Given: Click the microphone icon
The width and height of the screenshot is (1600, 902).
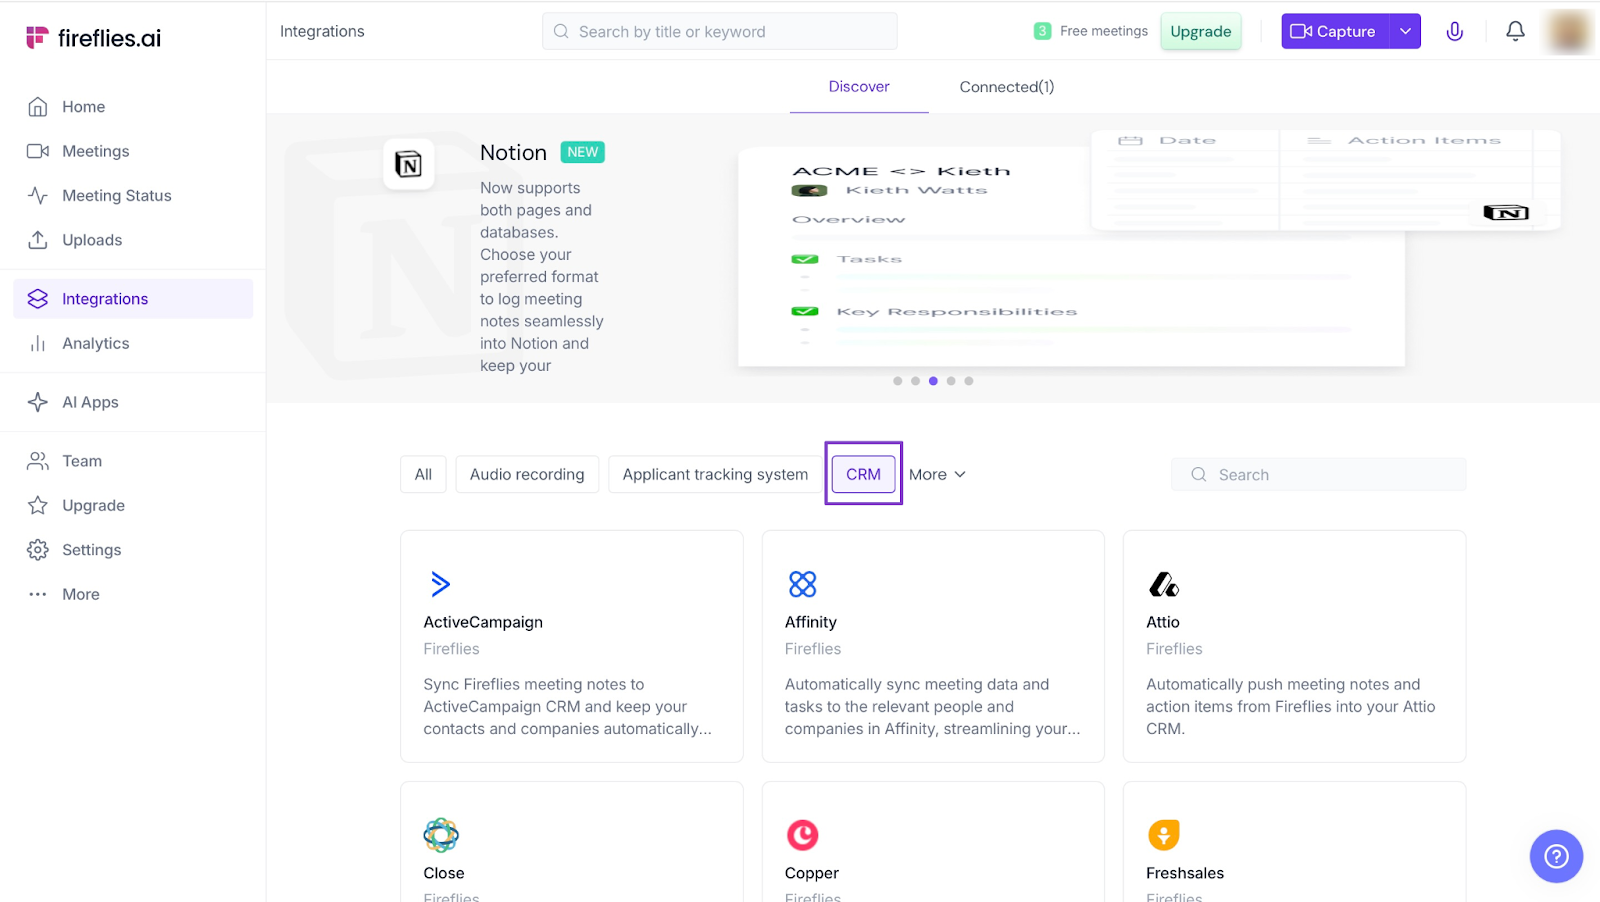Looking at the screenshot, I should coord(1455,31).
